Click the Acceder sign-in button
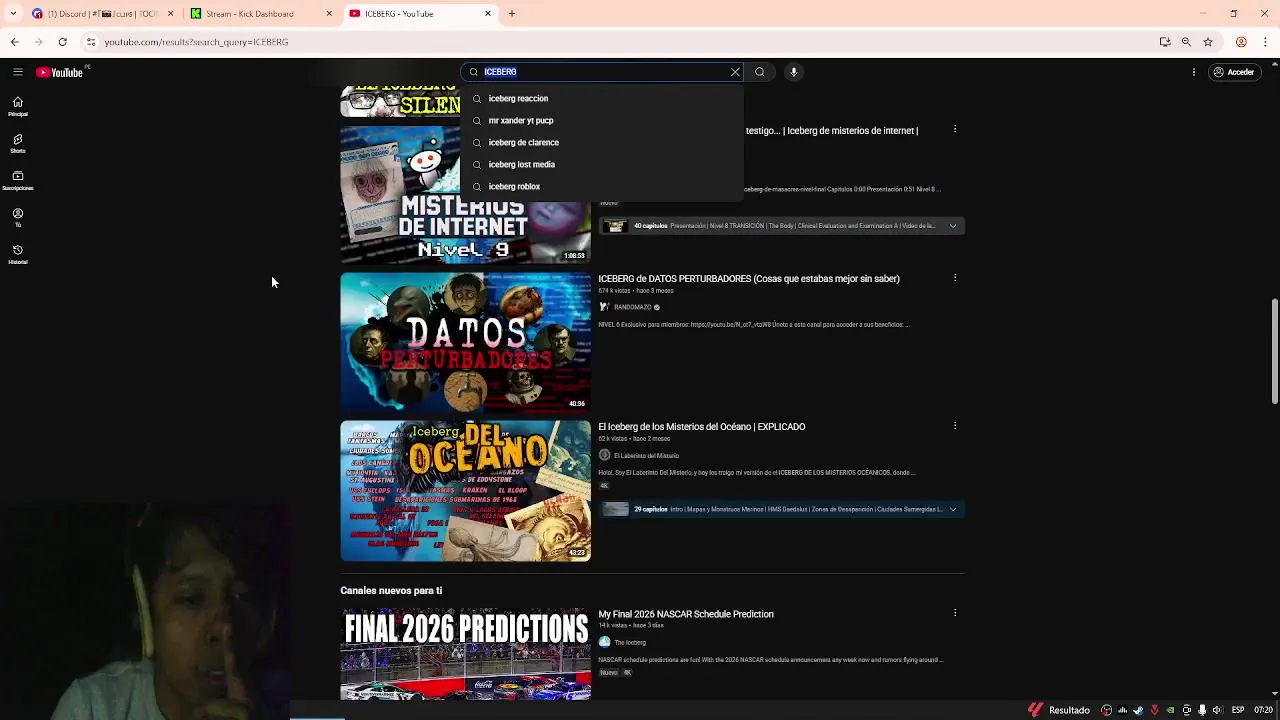 tap(1233, 72)
